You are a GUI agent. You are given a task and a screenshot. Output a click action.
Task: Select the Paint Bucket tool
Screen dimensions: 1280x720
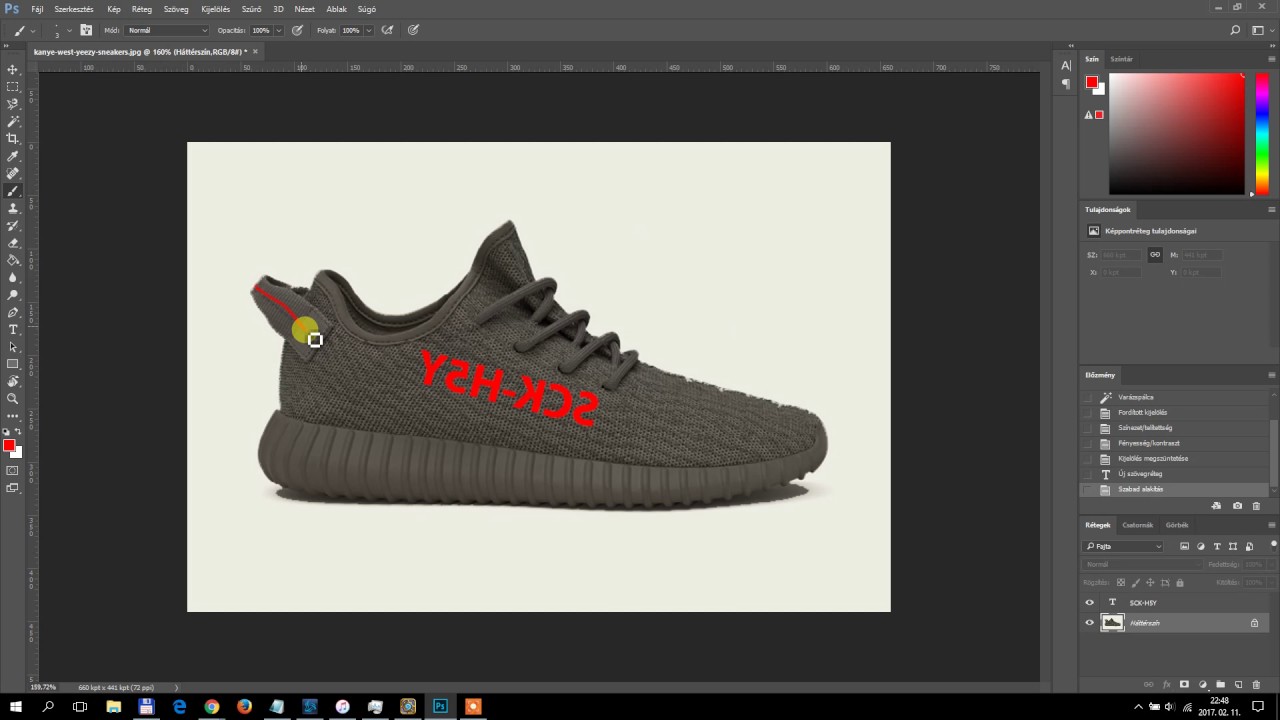pyautogui.click(x=13, y=260)
